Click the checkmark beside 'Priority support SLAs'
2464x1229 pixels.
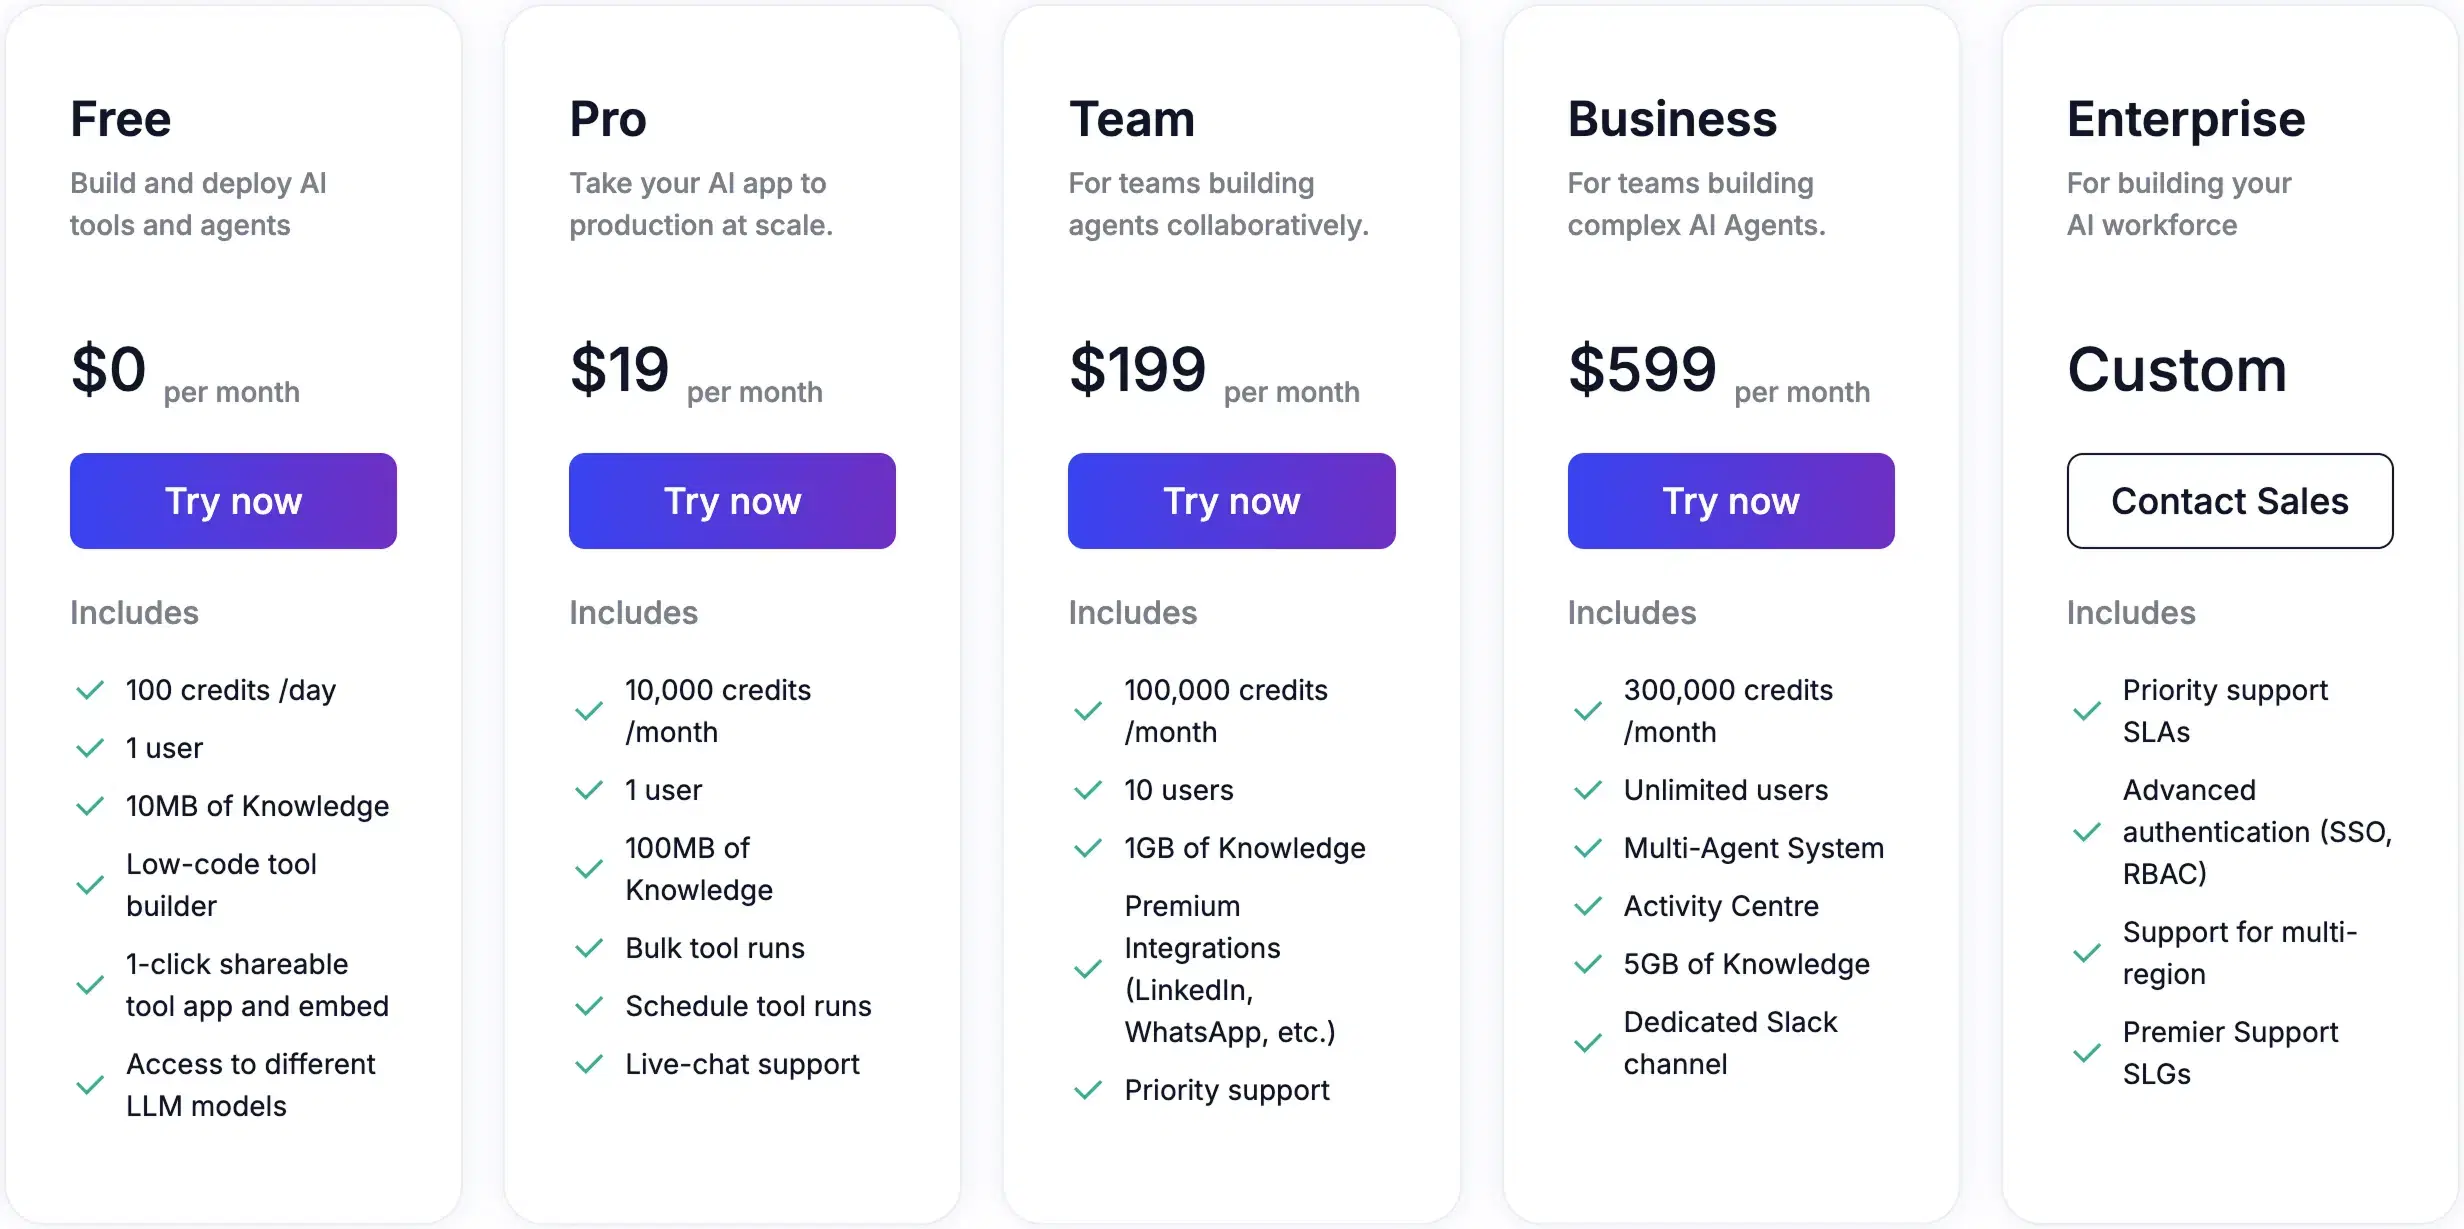2087,711
